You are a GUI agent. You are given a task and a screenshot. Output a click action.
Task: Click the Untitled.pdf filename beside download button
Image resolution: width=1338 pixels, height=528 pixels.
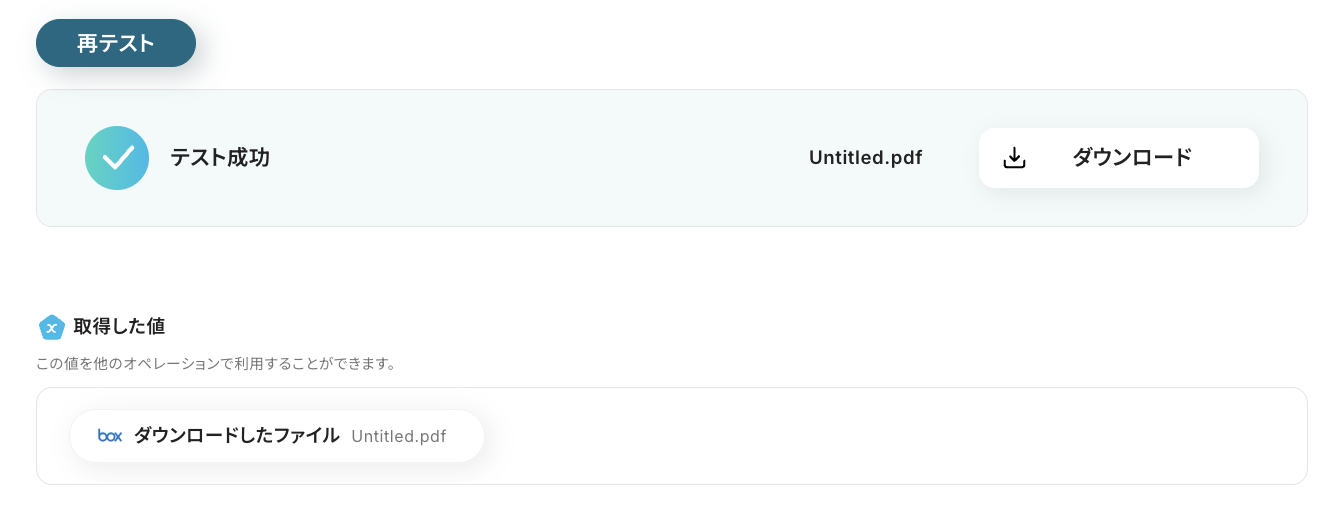(x=865, y=158)
